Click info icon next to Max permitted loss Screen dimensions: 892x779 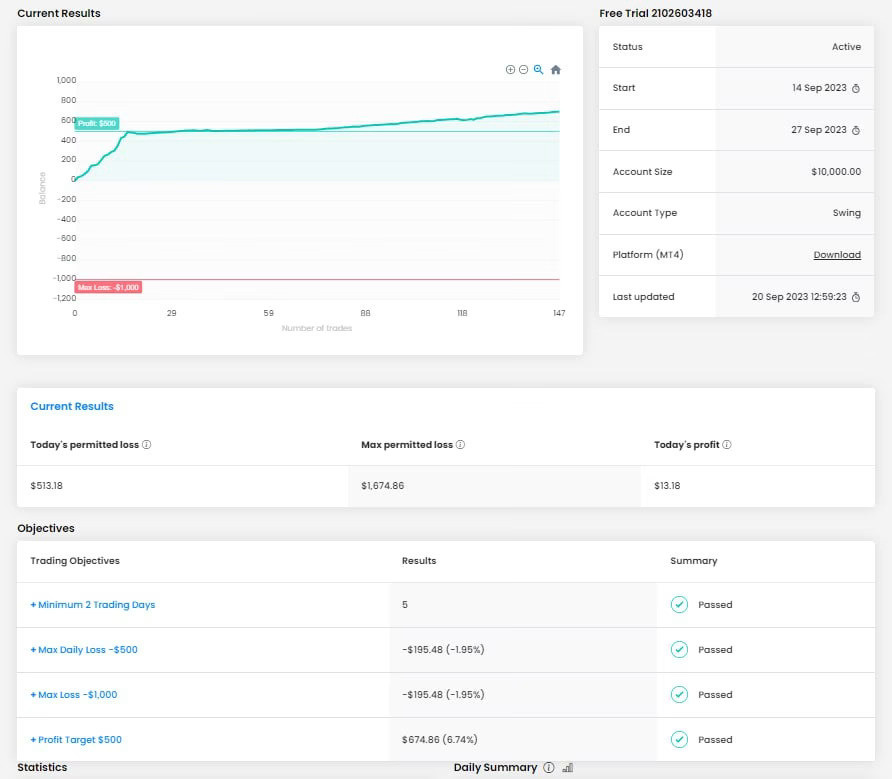(460, 445)
